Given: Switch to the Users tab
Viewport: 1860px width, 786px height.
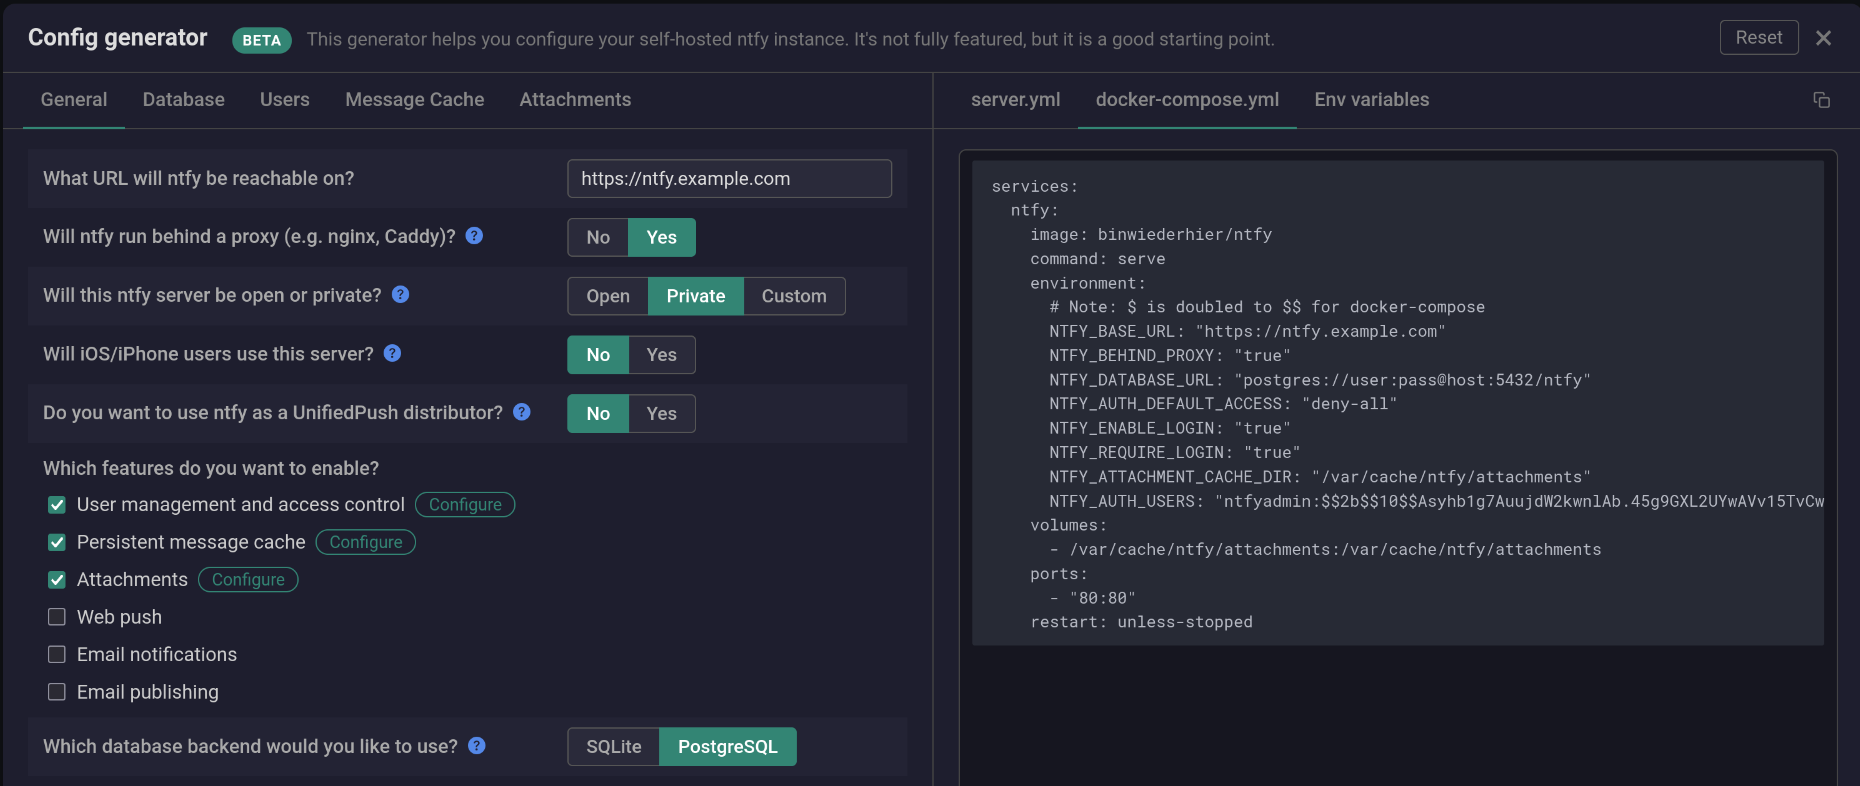Looking at the screenshot, I should (285, 100).
